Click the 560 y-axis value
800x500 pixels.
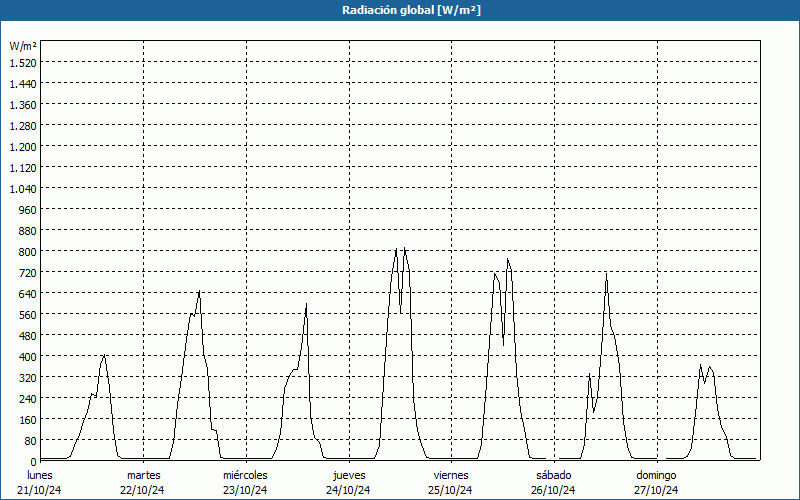[28, 315]
